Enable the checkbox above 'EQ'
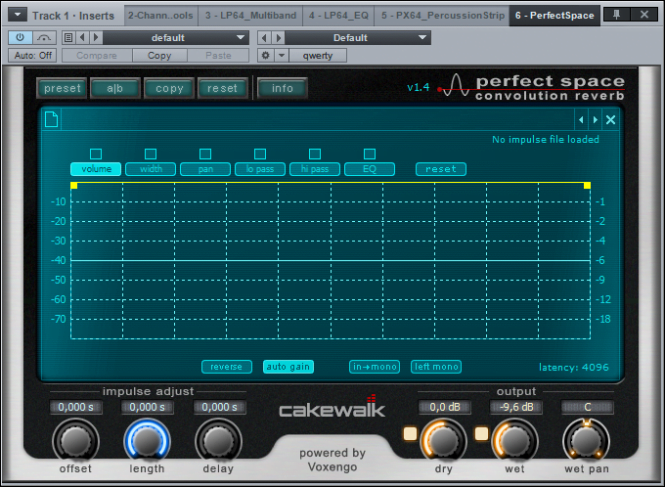Image resolution: width=665 pixels, height=487 pixels. point(369,154)
